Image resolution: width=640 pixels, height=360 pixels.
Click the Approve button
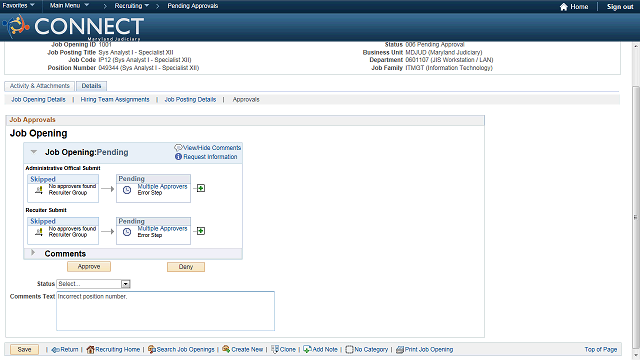(89, 267)
